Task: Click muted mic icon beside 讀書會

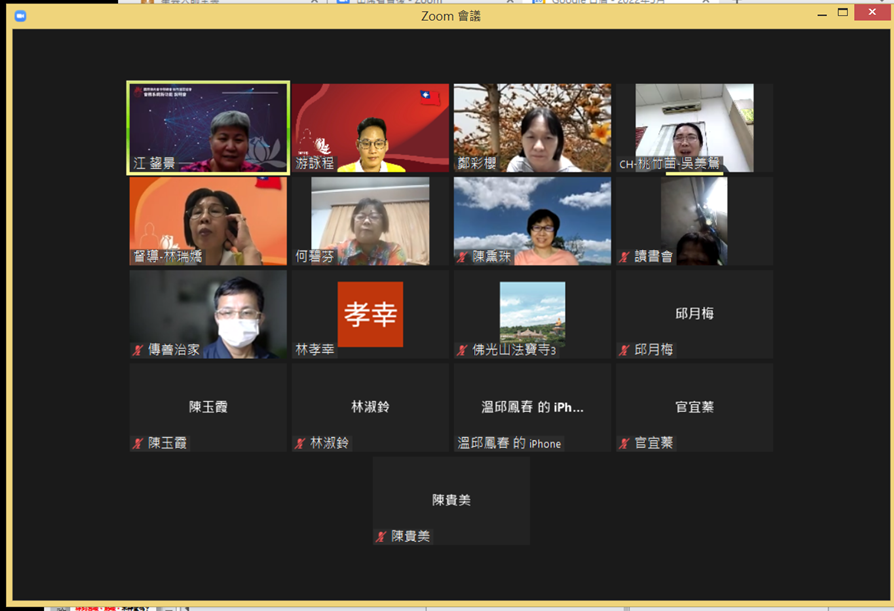Action: pos(625,257)
